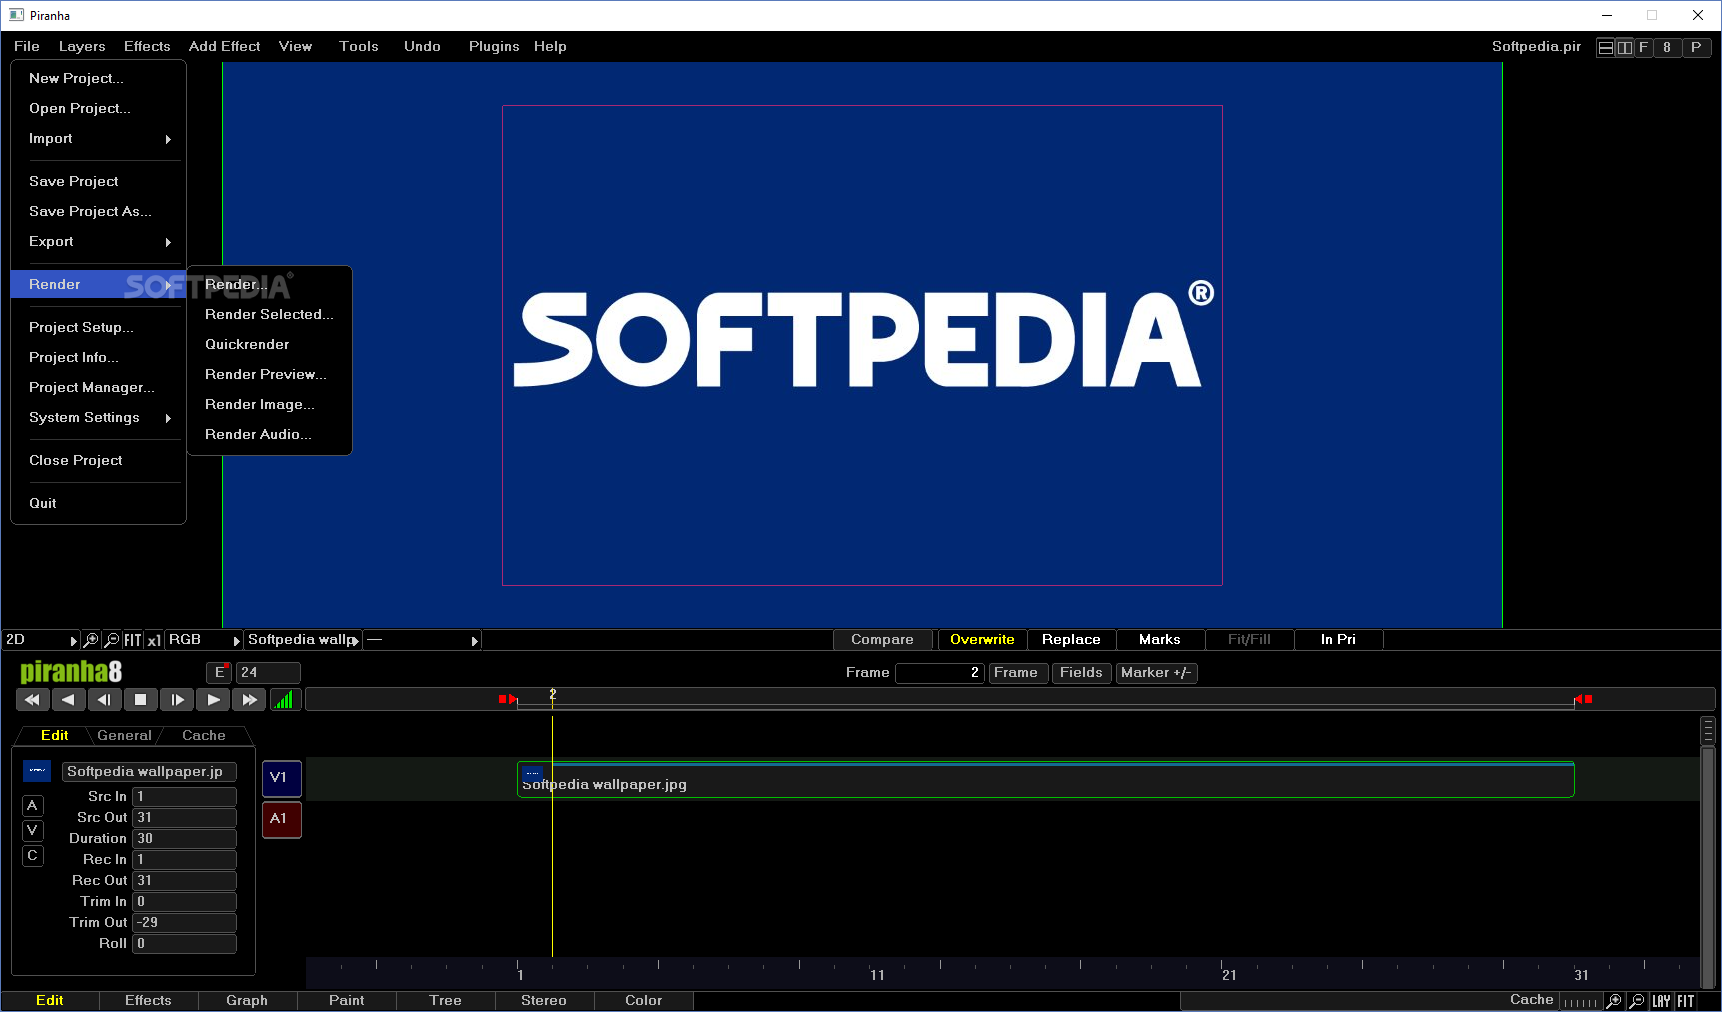The height and width of the screenshot is (1012, 1722).
Task: Switch to vertical split layout icon
Action: click(x=1625, y=47)
